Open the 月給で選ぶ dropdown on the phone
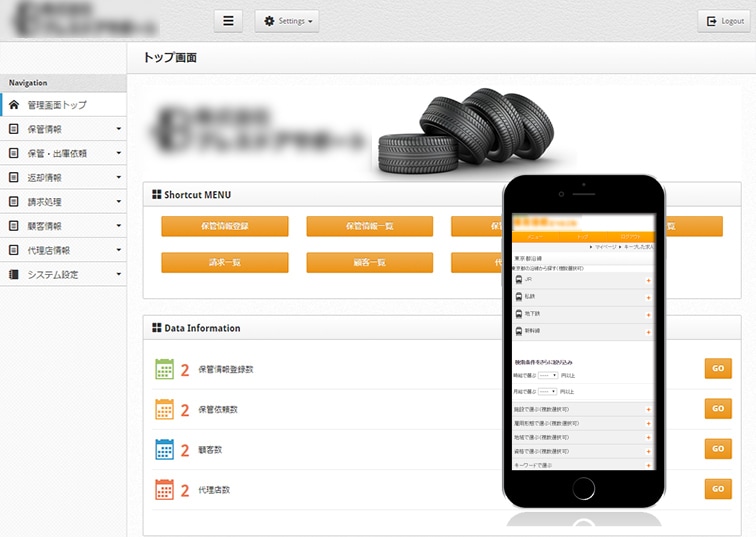The image size is (756, 537). click(x=548, y=391)
